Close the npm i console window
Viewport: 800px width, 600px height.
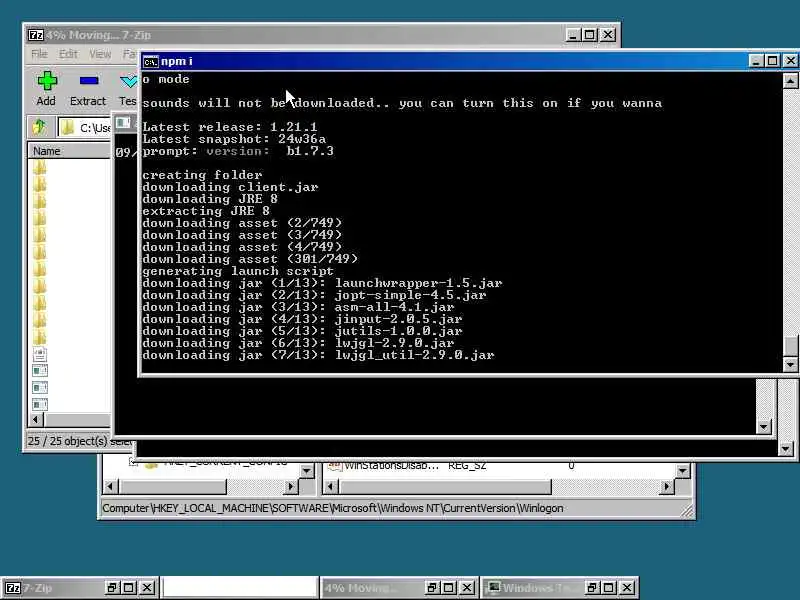tap(790, 61)
